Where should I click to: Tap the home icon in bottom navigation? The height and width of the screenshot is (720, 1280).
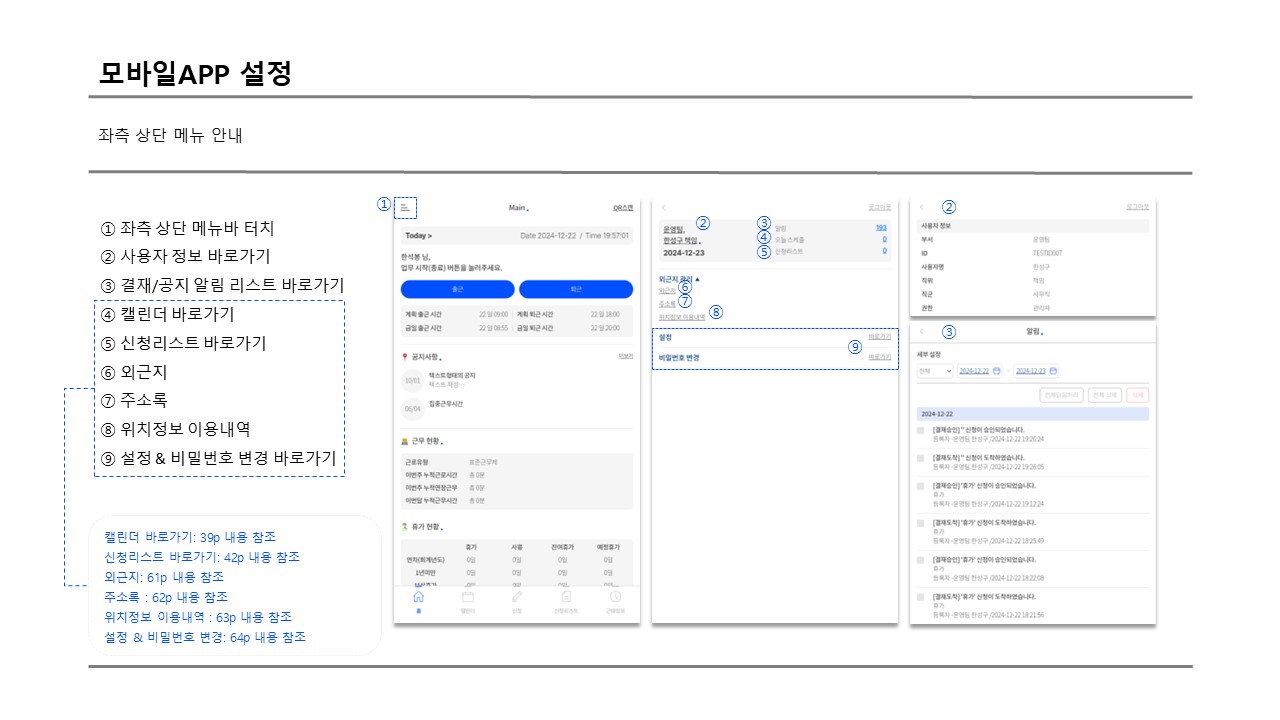point(418,598)
